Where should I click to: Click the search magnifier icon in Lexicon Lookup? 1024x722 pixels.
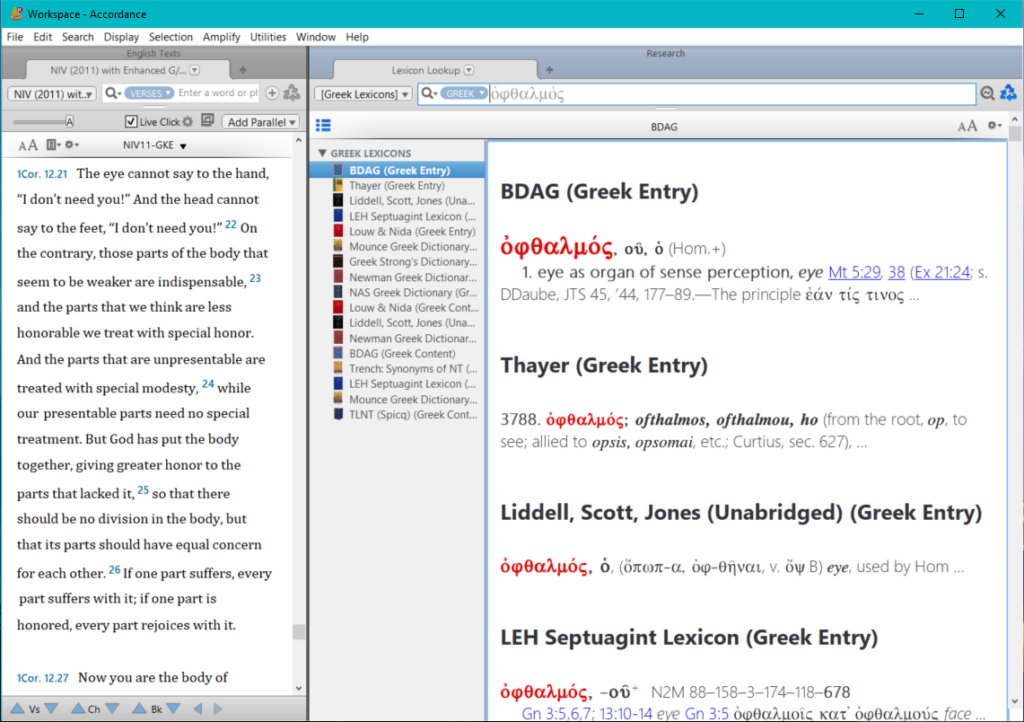tap(428, 93)
